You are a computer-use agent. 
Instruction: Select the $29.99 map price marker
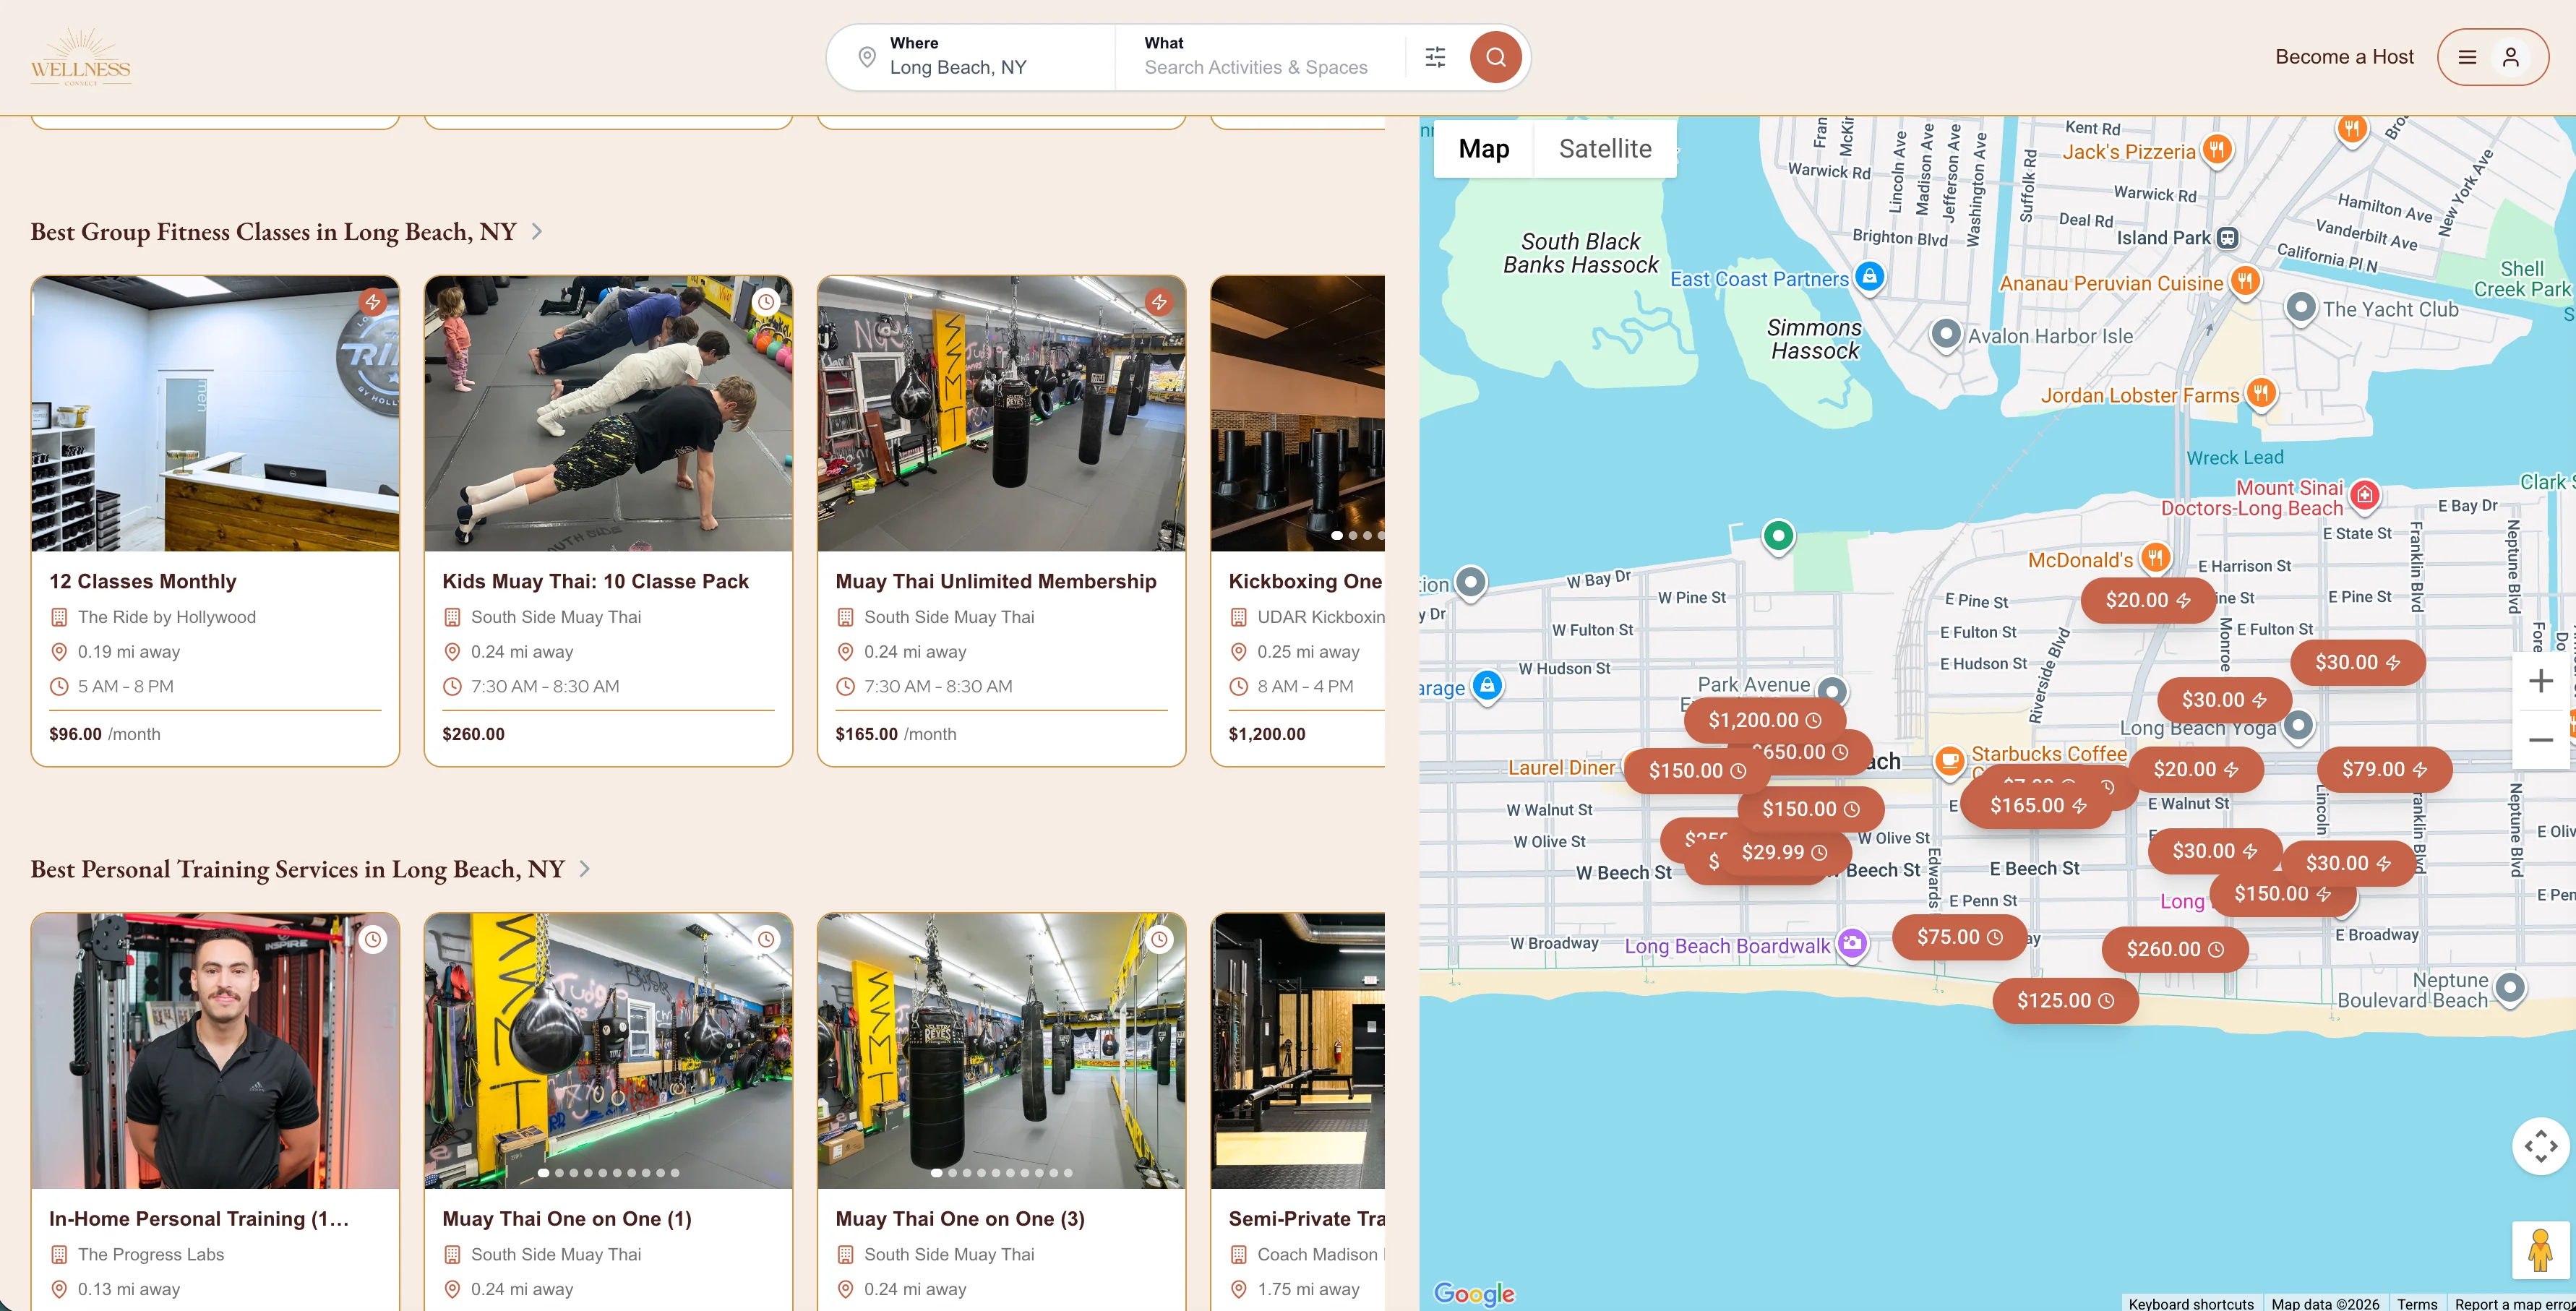(1784, 852)
